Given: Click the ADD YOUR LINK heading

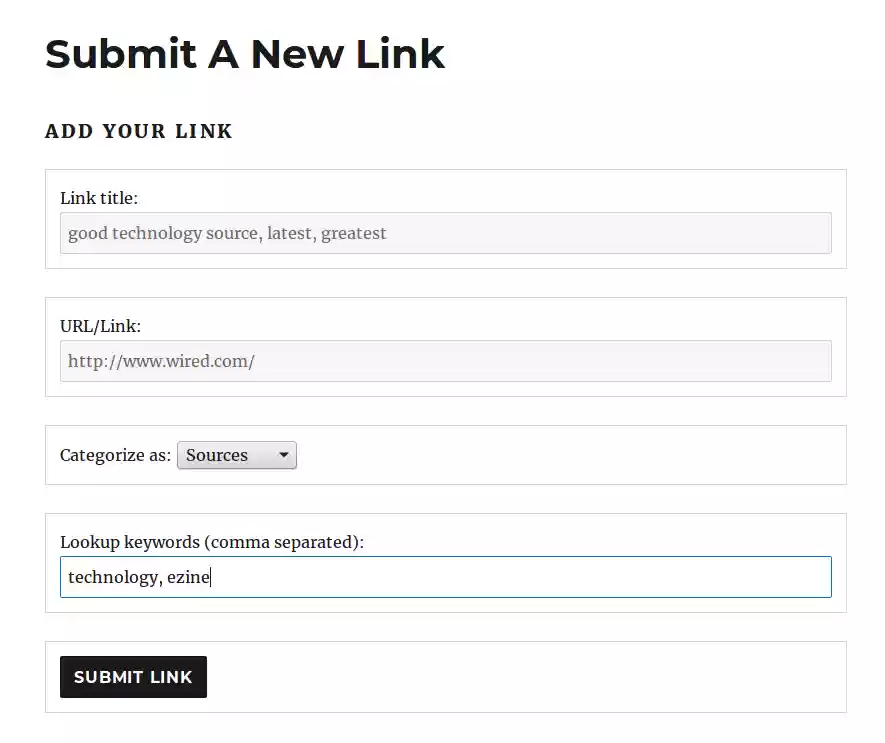Looking at the screenshot, I should (138, 131).
